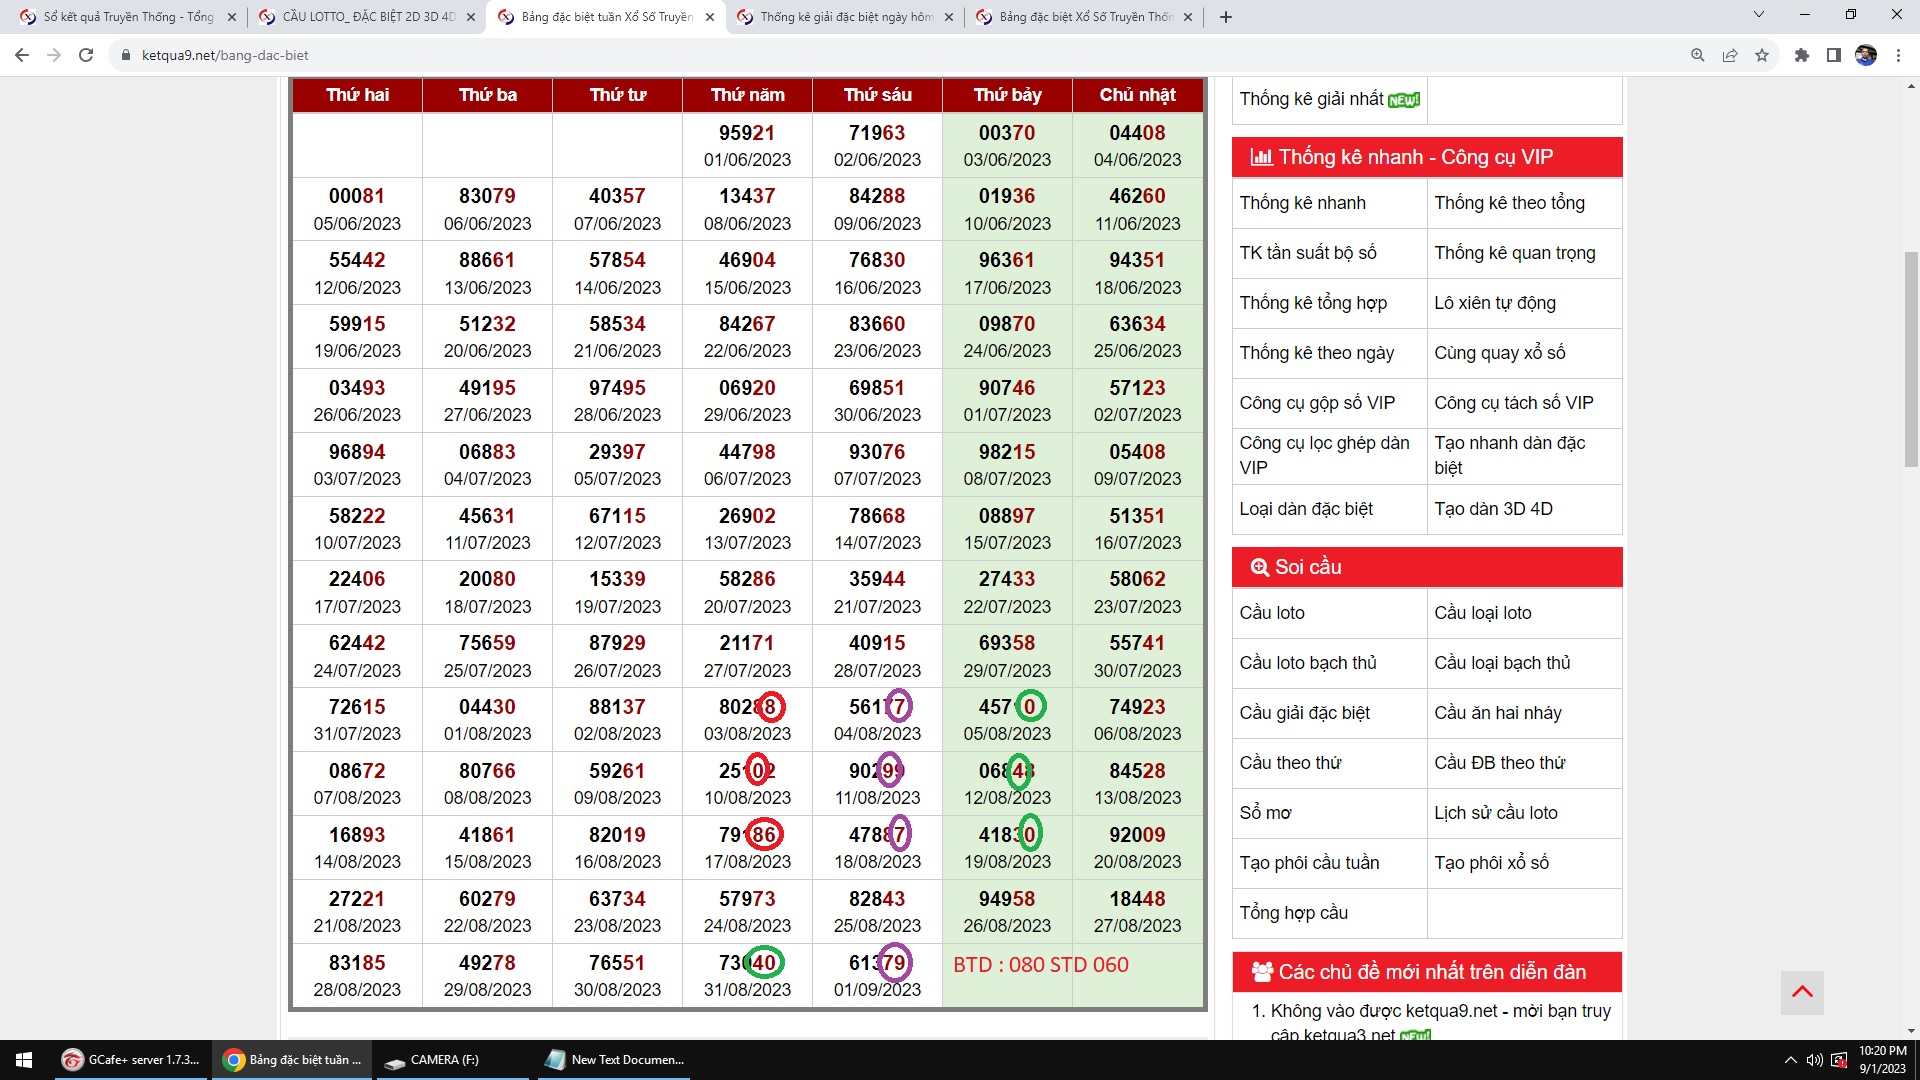Click the share page icon
The height and width of the screenshot is (1080, 1920).
coord(1730,56)
